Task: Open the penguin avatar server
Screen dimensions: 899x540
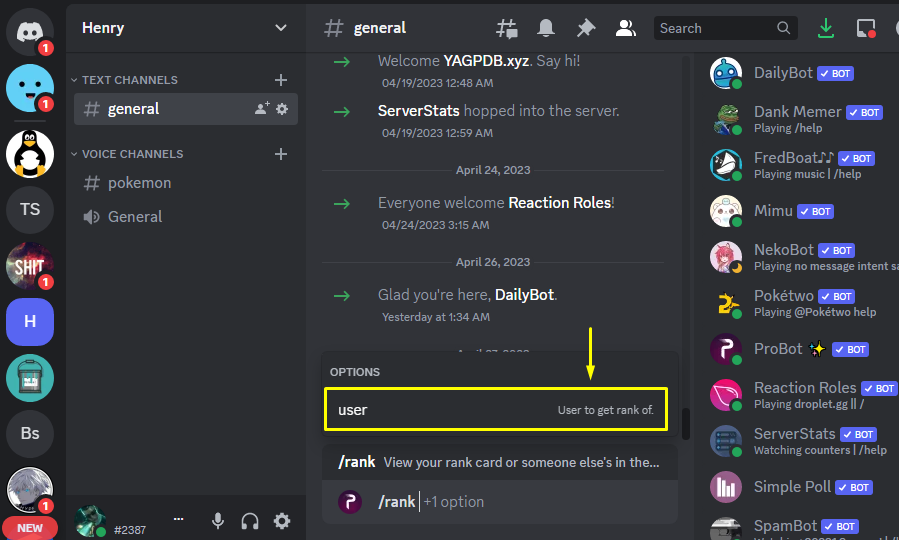Action: [x=30, y=154]
